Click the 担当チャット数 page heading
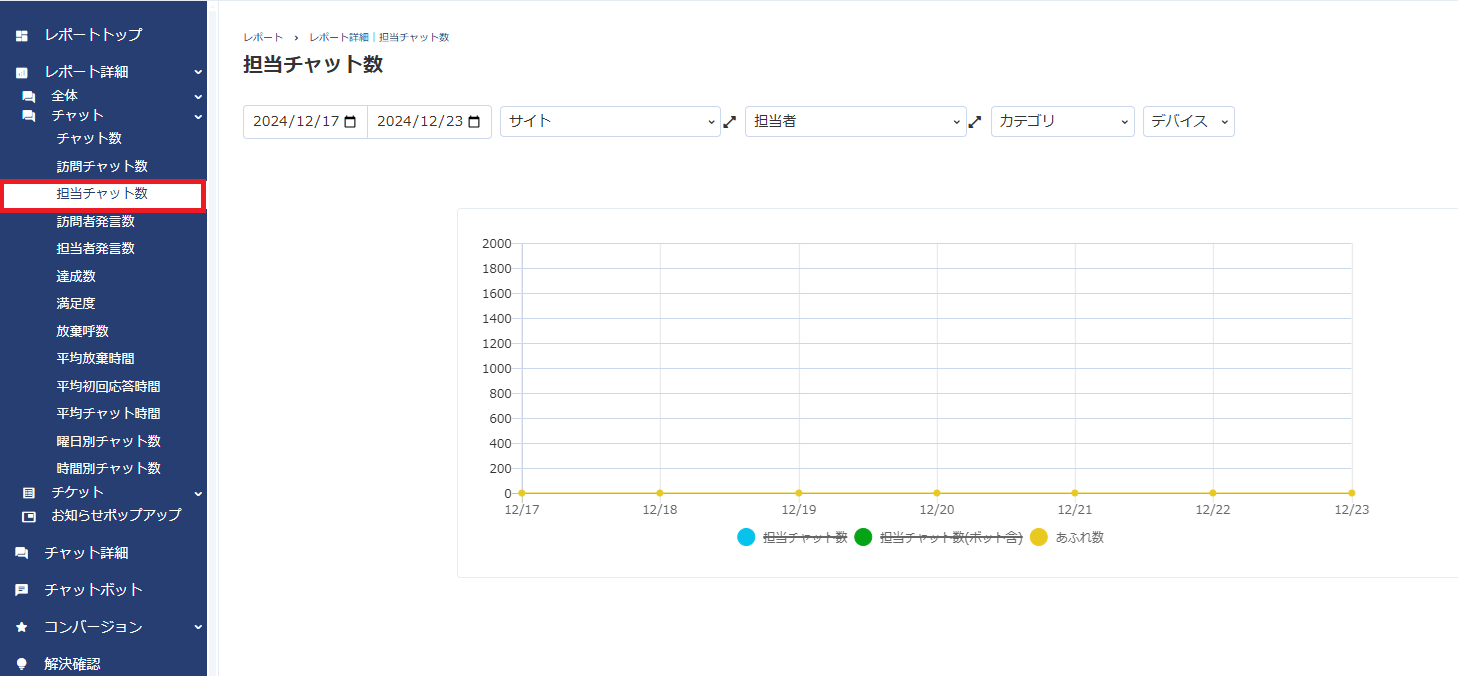Screen dimensions: 1458x676 pyautogui.click(x=313, y=65)
